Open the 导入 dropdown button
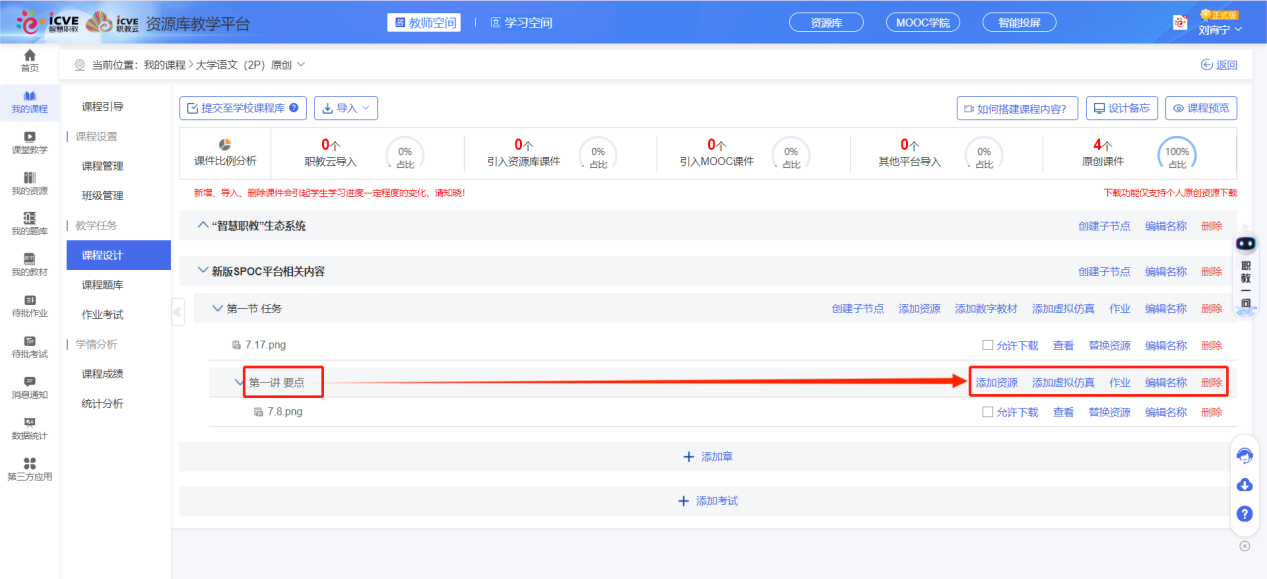Image resolution: width=1267 pixels, height=579 pixels. pos(346,108)
